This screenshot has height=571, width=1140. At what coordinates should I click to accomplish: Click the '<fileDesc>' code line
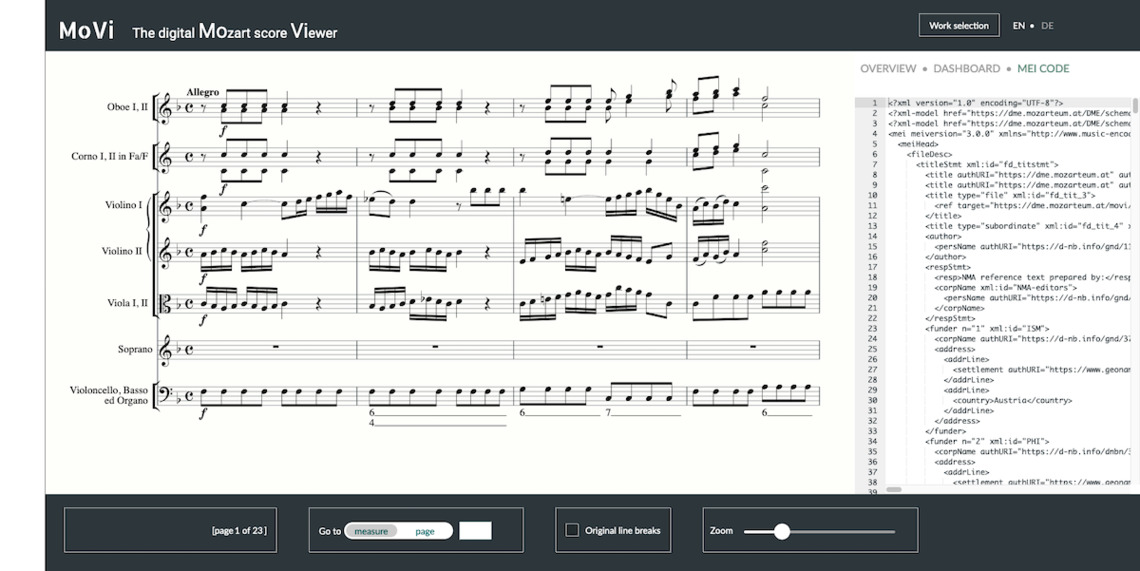click(929, 154)
